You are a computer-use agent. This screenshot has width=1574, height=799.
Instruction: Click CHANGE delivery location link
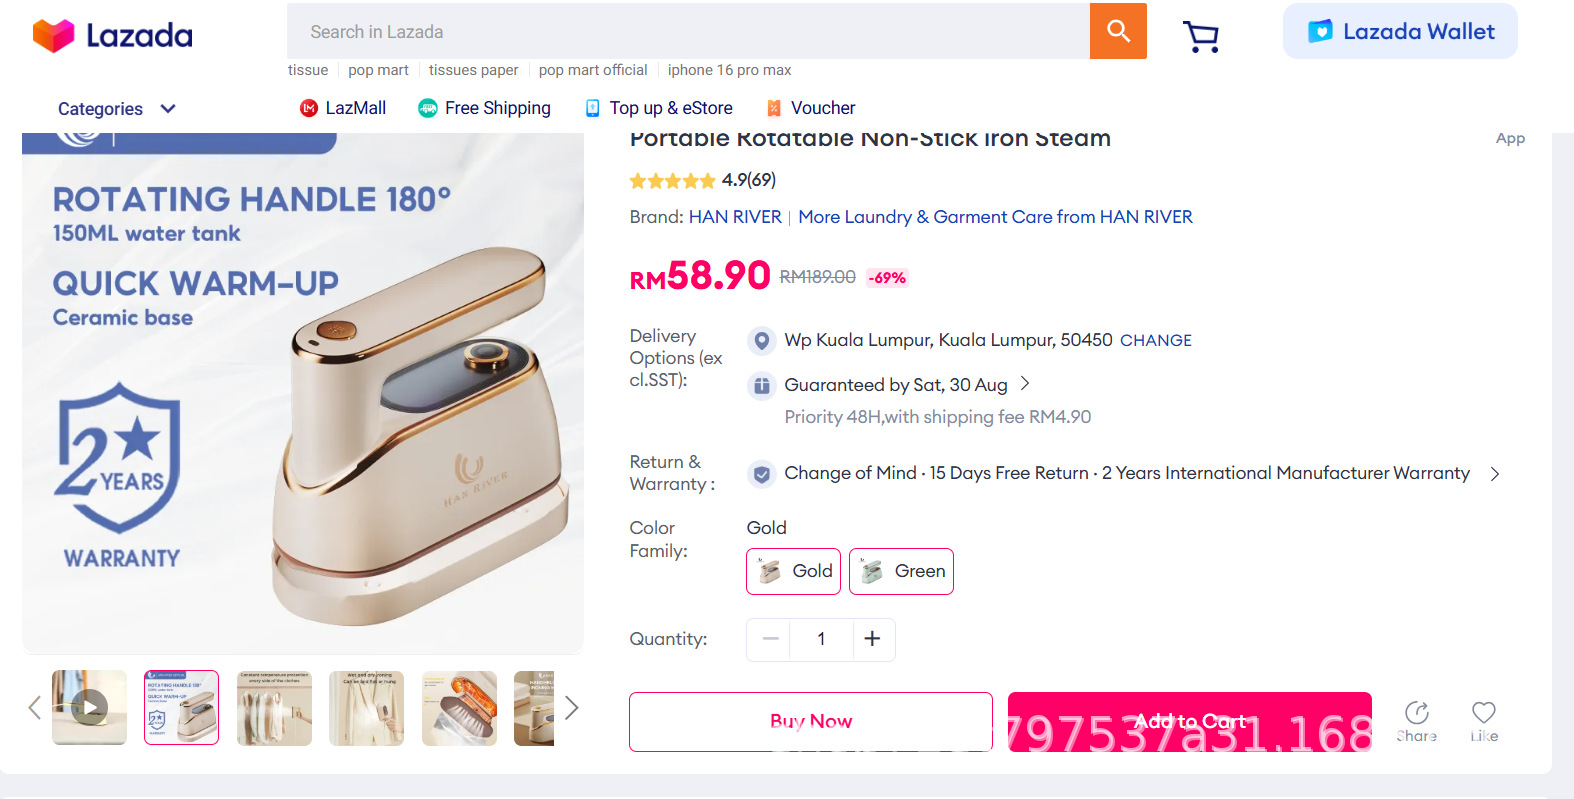pos(1155,340)
